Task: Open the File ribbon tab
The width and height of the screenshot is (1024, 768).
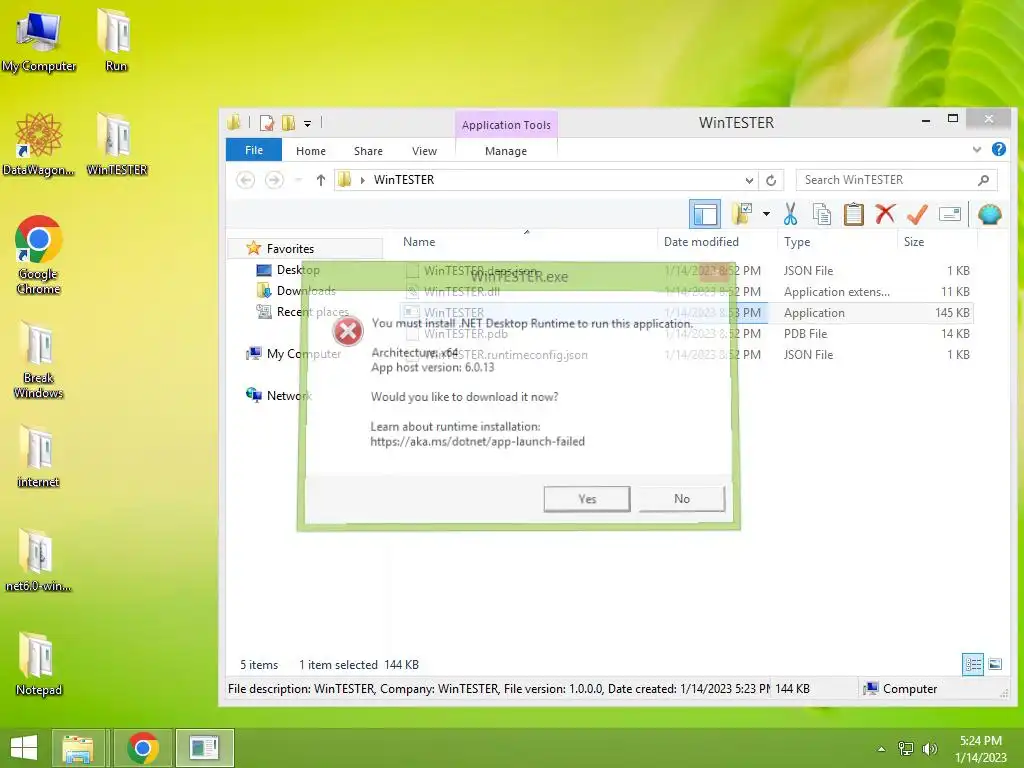Action: pyautogui.click(x=253, y=150)
